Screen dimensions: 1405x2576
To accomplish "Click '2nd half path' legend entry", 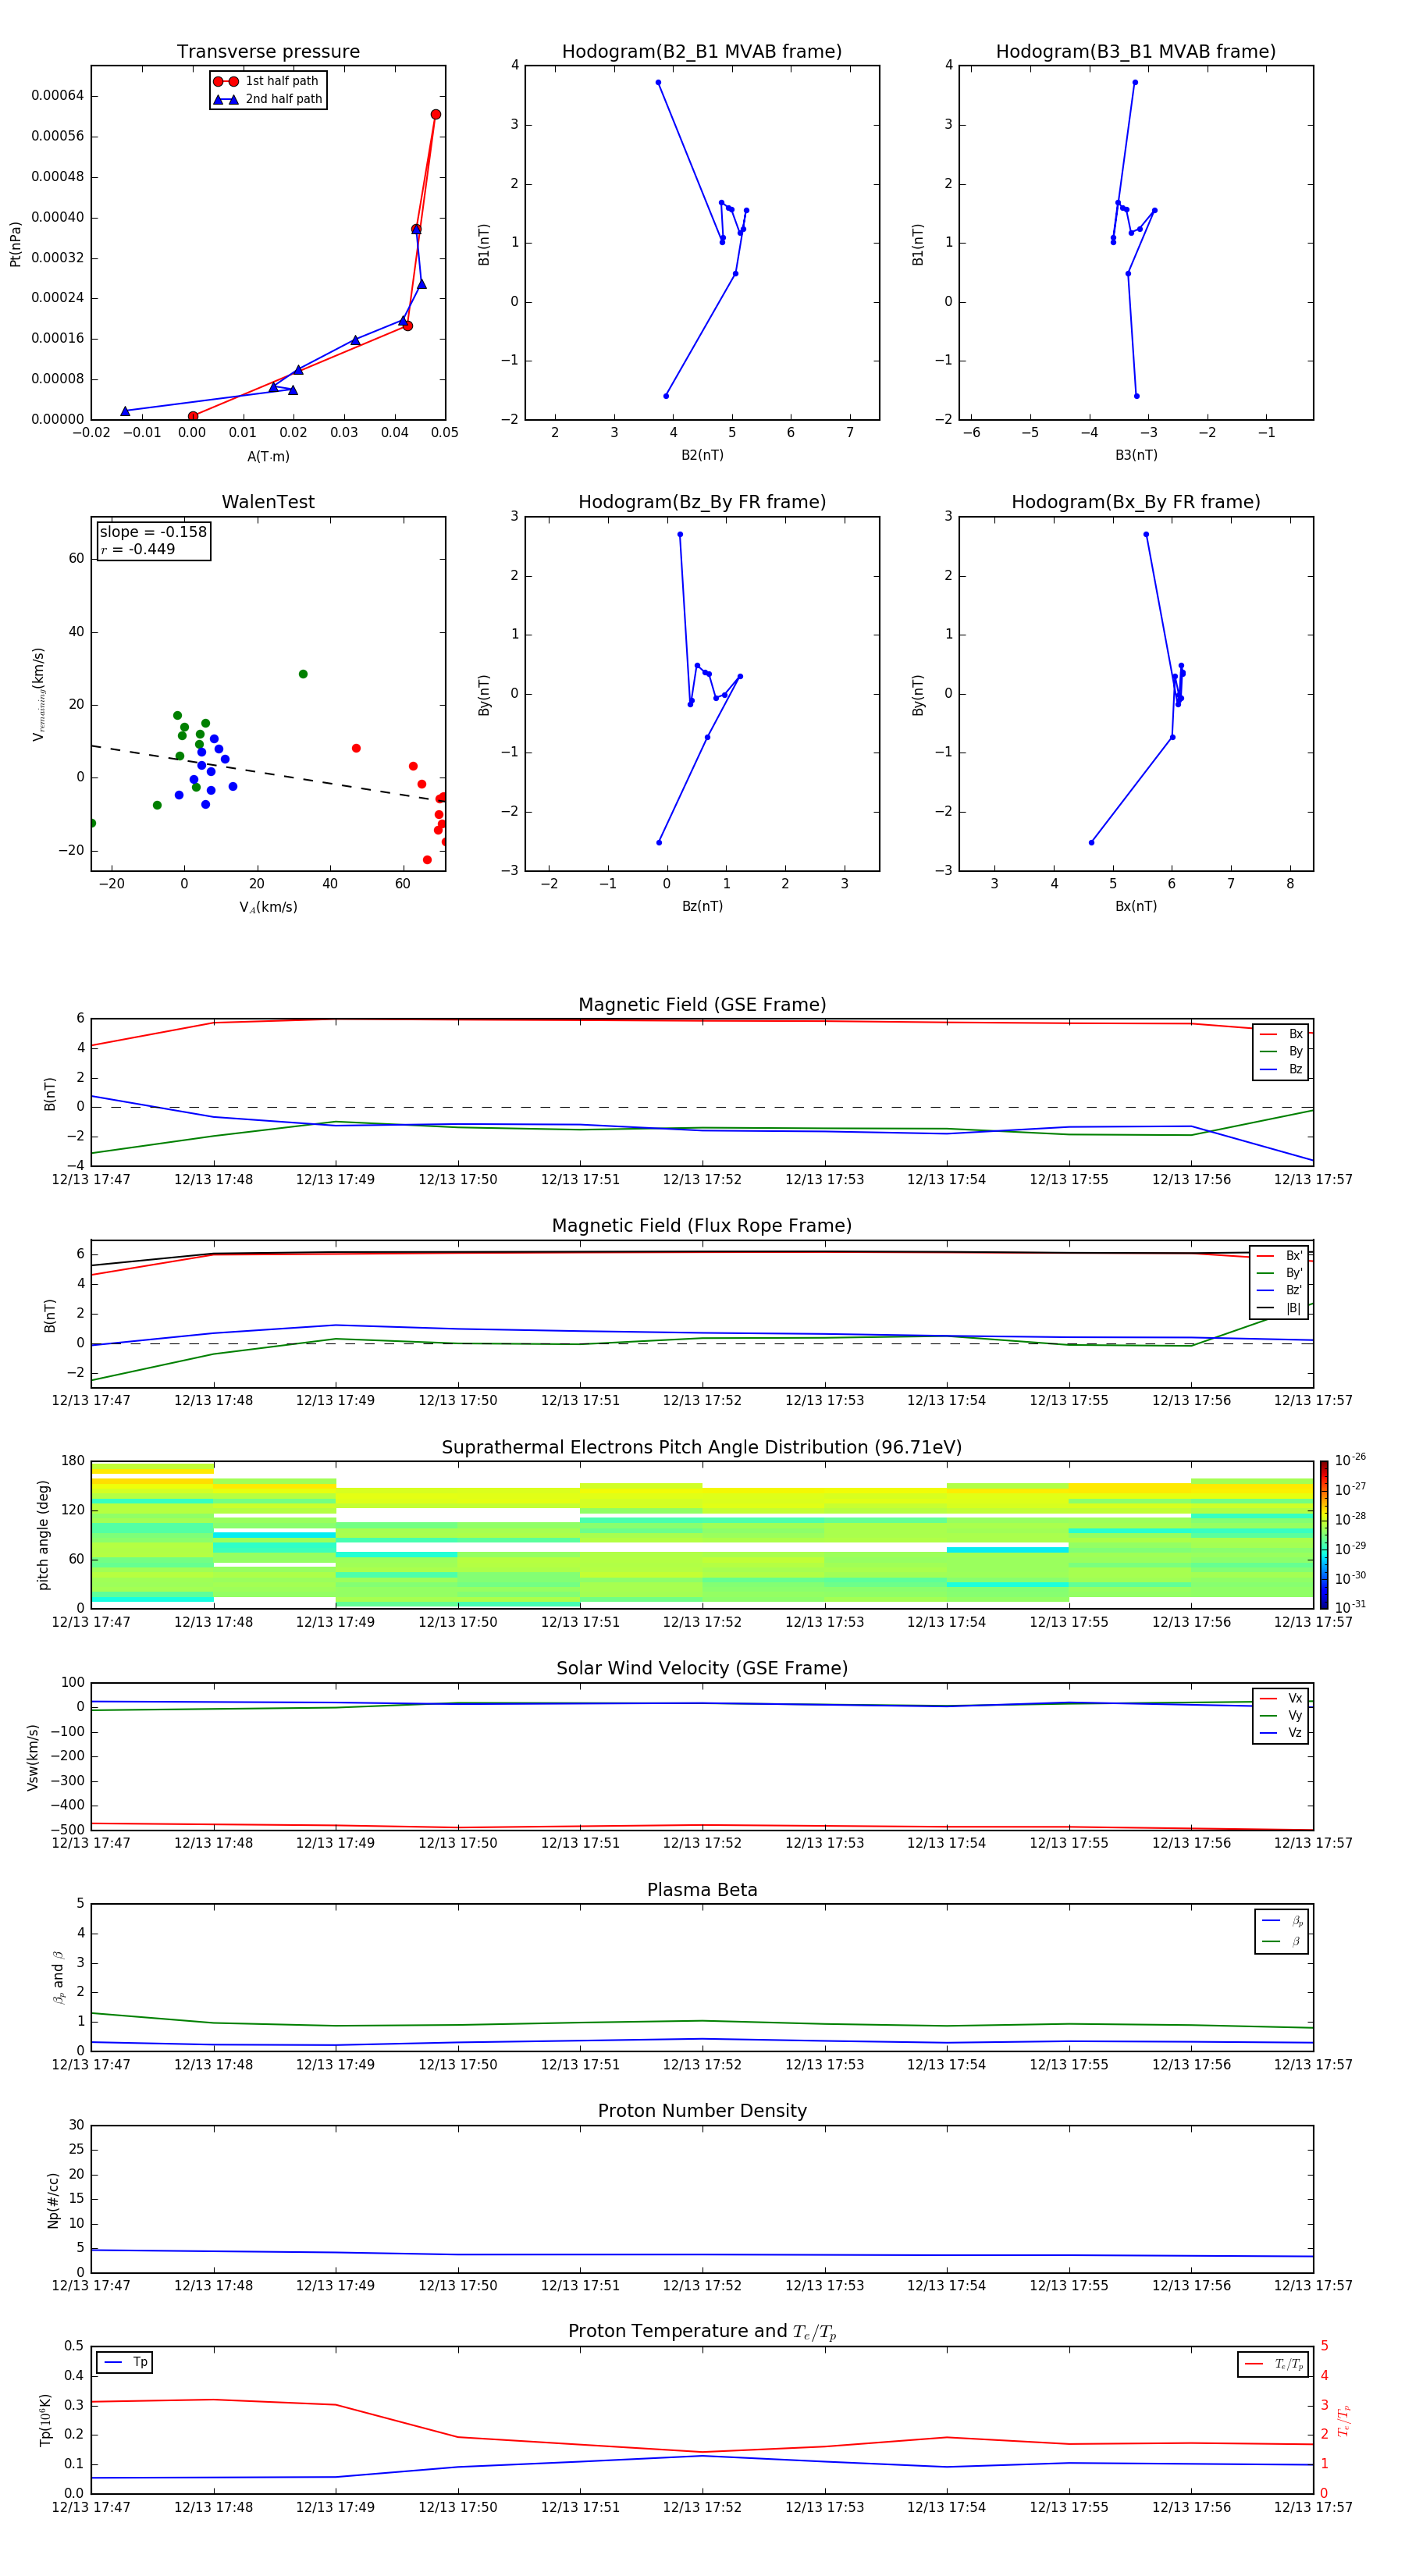I will [x=268, y=99].
